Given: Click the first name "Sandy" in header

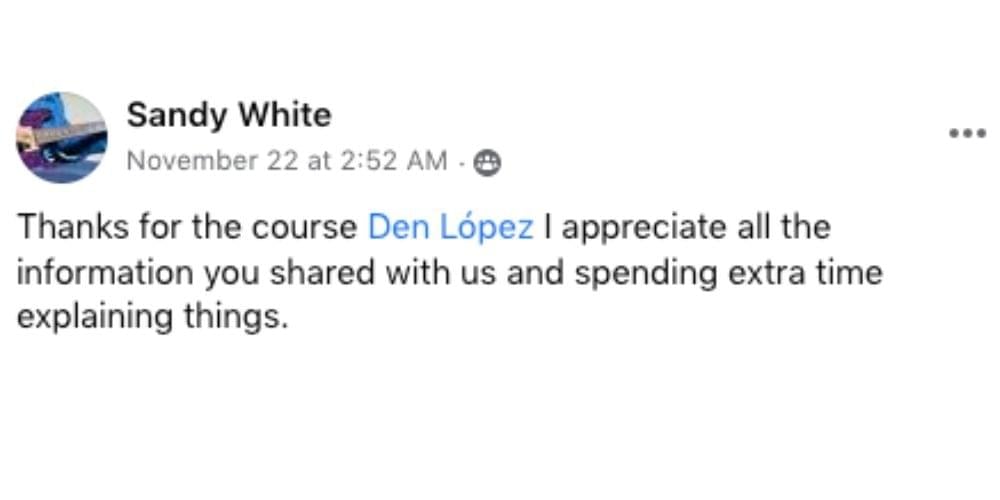Looking at the screenshot, I should click(176, 116).
